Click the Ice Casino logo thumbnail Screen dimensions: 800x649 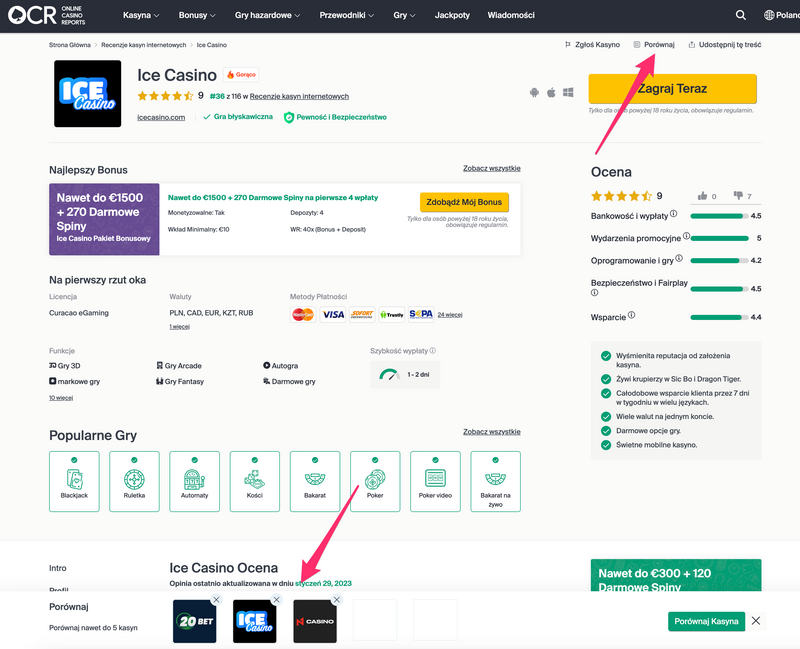tap(88, 94)
